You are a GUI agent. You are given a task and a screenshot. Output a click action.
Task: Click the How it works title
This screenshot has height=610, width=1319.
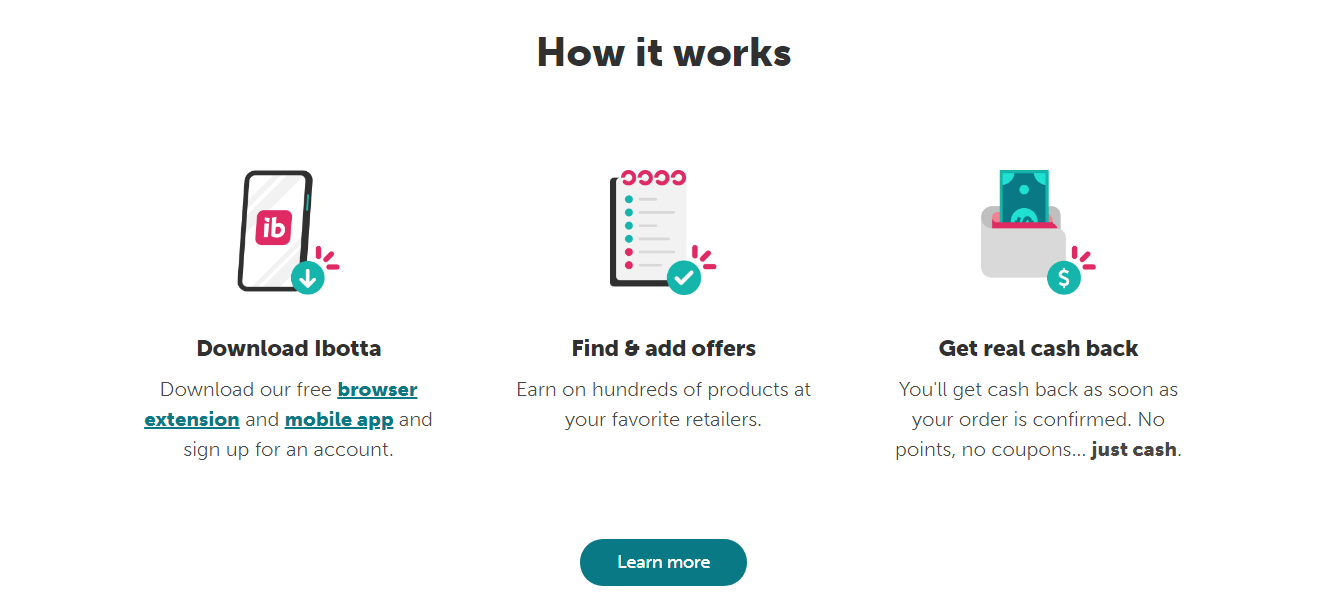point(663,52)
